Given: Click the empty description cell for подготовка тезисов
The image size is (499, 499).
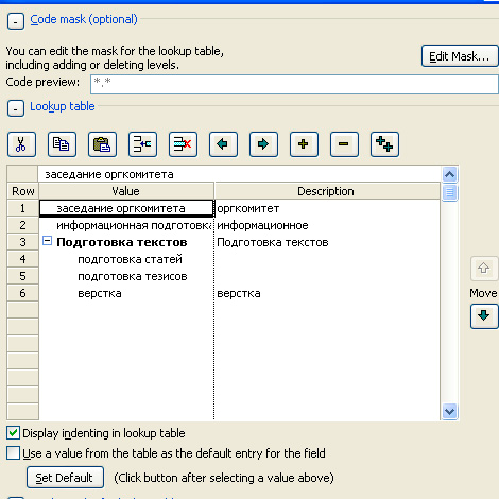Looking at the screenshot, I should tap(327, 276).
